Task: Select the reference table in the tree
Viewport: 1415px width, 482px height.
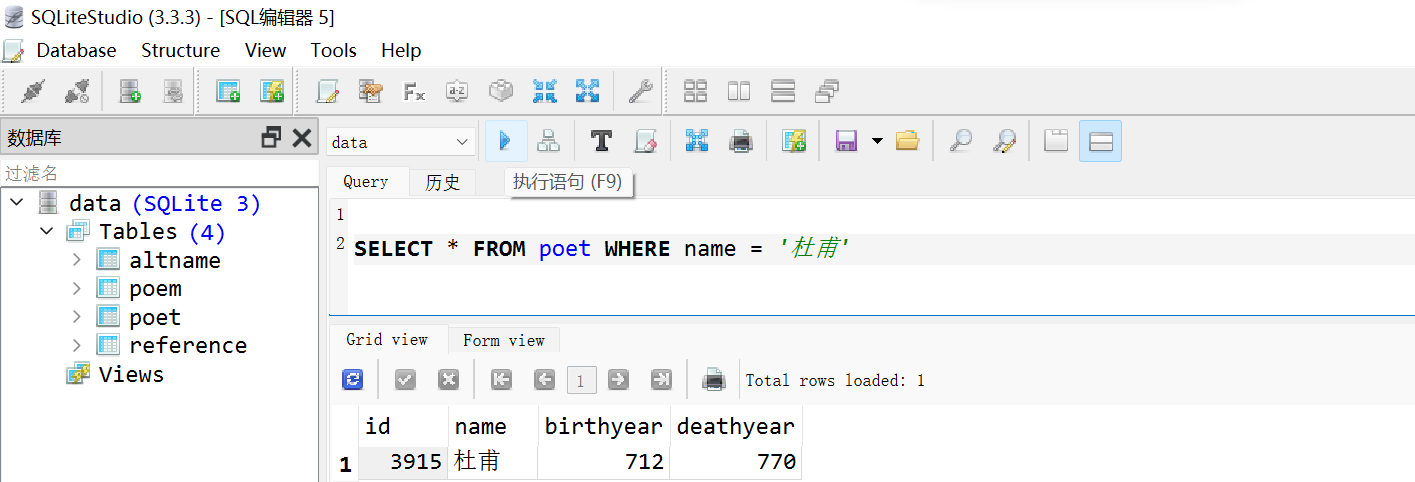Action: click(188, 345)
